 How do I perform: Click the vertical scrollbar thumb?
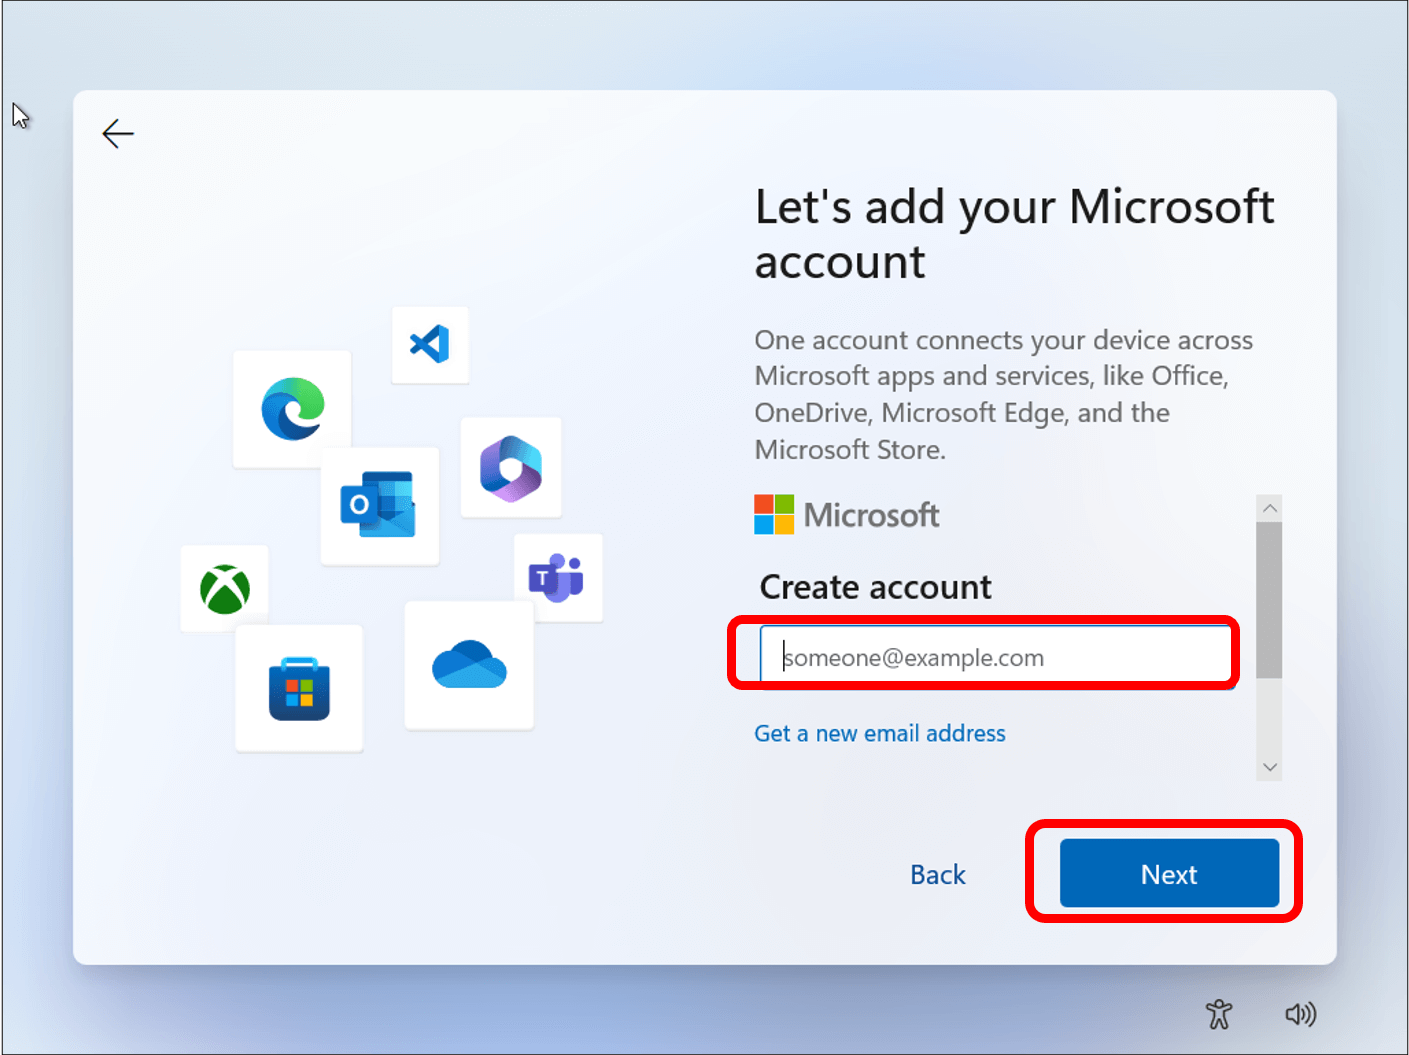(x=1269, y=600)
